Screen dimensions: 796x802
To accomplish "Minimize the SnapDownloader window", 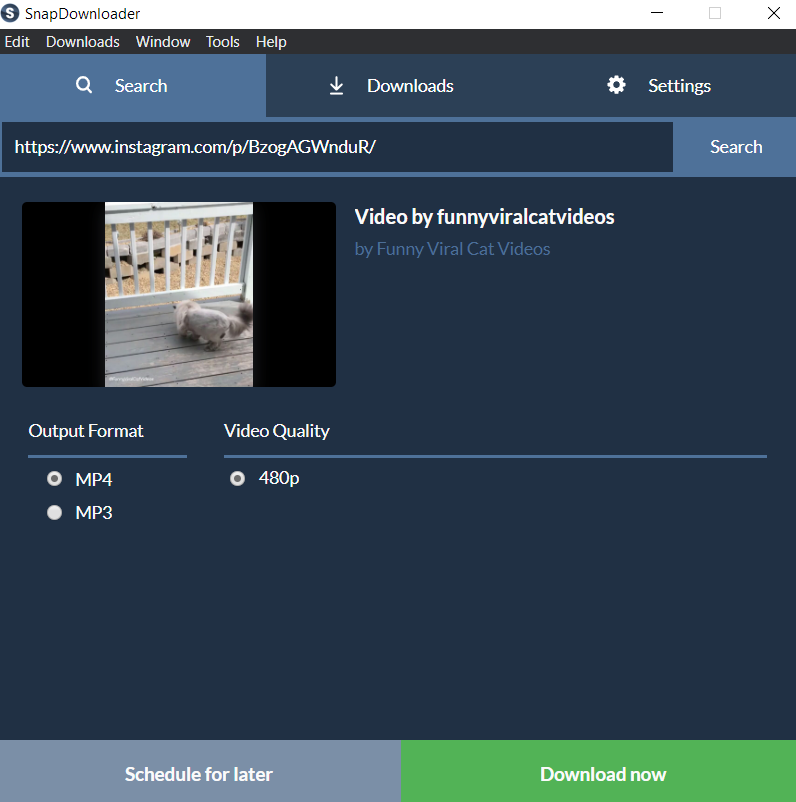I will pyautogui.click(x=657, y=13).
